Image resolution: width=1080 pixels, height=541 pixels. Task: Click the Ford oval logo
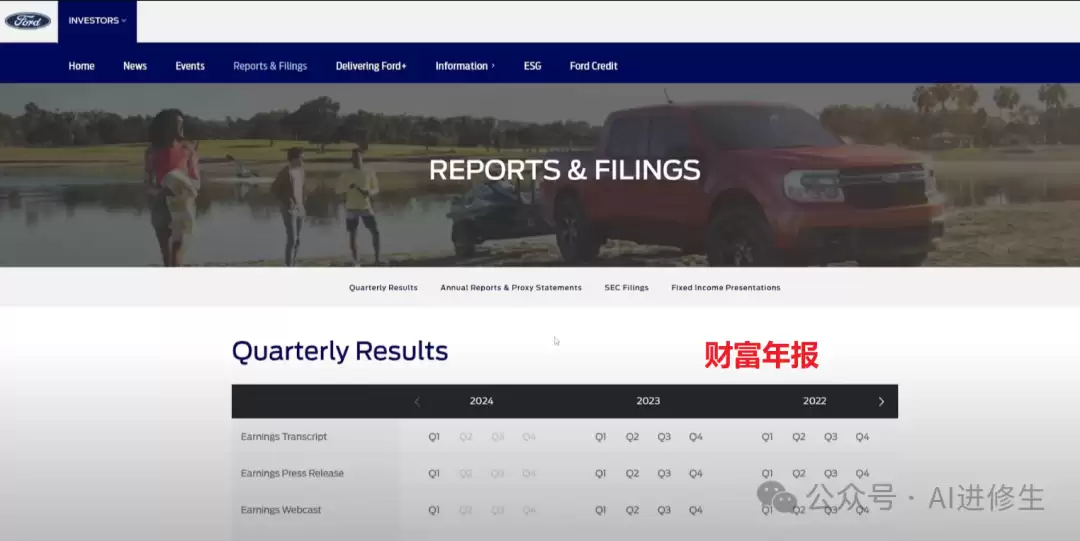click(x=28, y=21)
